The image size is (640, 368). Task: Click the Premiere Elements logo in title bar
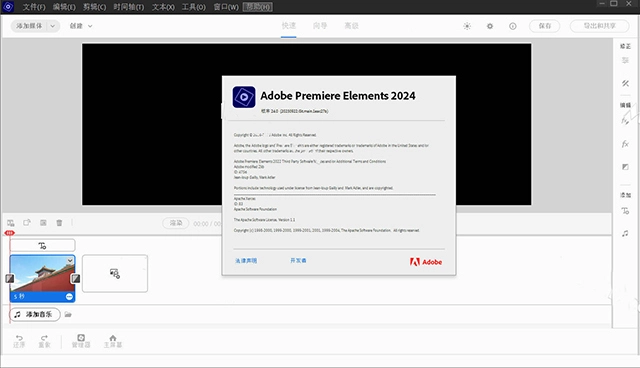pyautogui.click(x=8, y=6)
